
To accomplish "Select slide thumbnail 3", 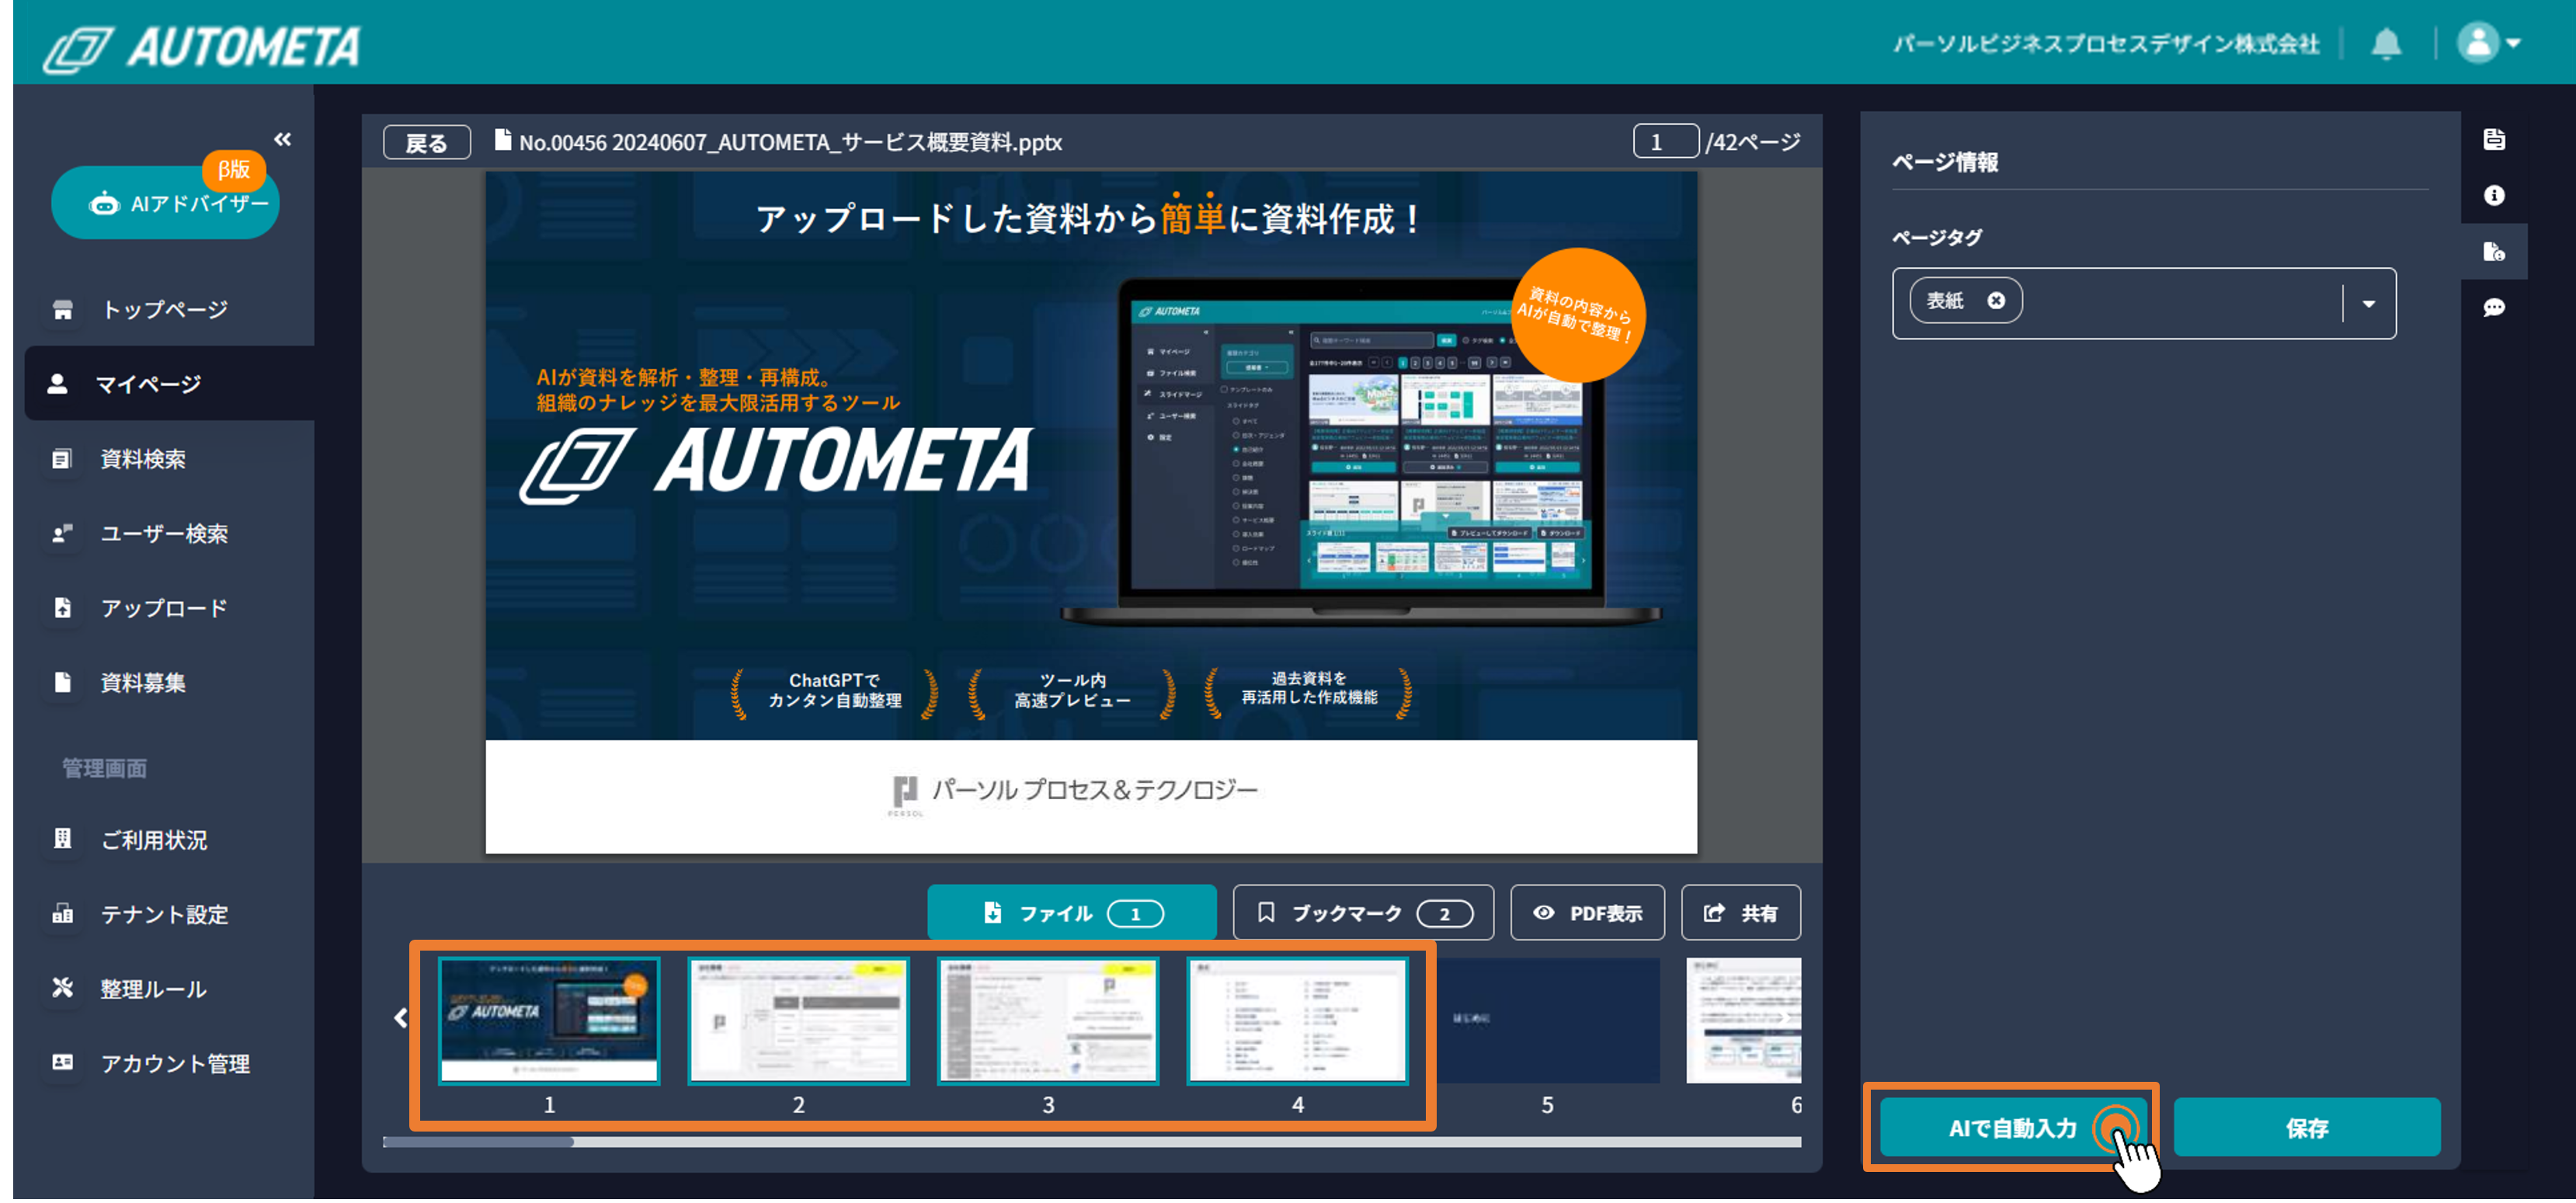I will 1048,1021.
